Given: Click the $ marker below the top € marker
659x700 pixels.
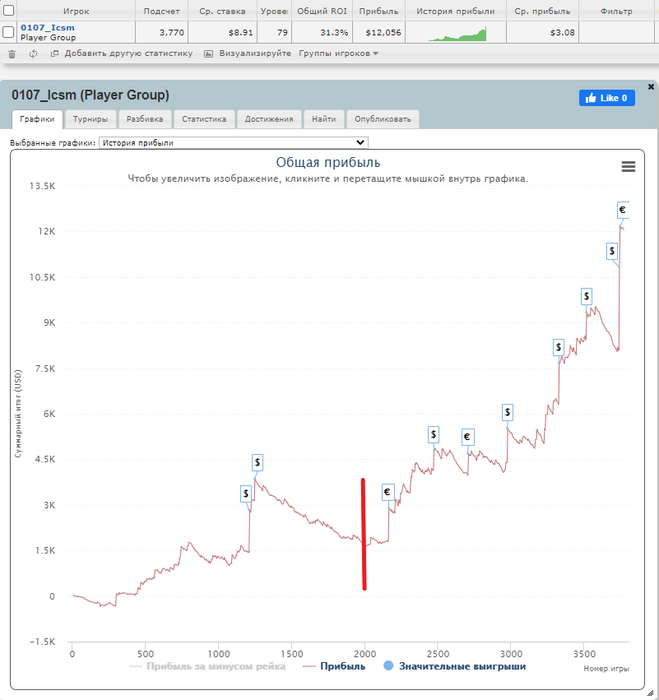Looking at the screenshot, I should (612, 251).
